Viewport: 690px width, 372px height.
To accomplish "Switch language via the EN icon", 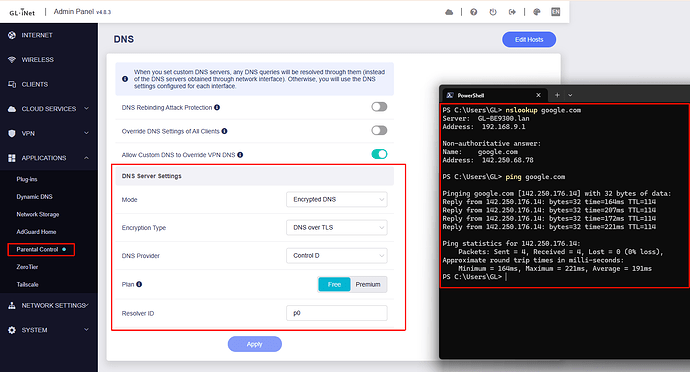I will [x=556, y=12].
